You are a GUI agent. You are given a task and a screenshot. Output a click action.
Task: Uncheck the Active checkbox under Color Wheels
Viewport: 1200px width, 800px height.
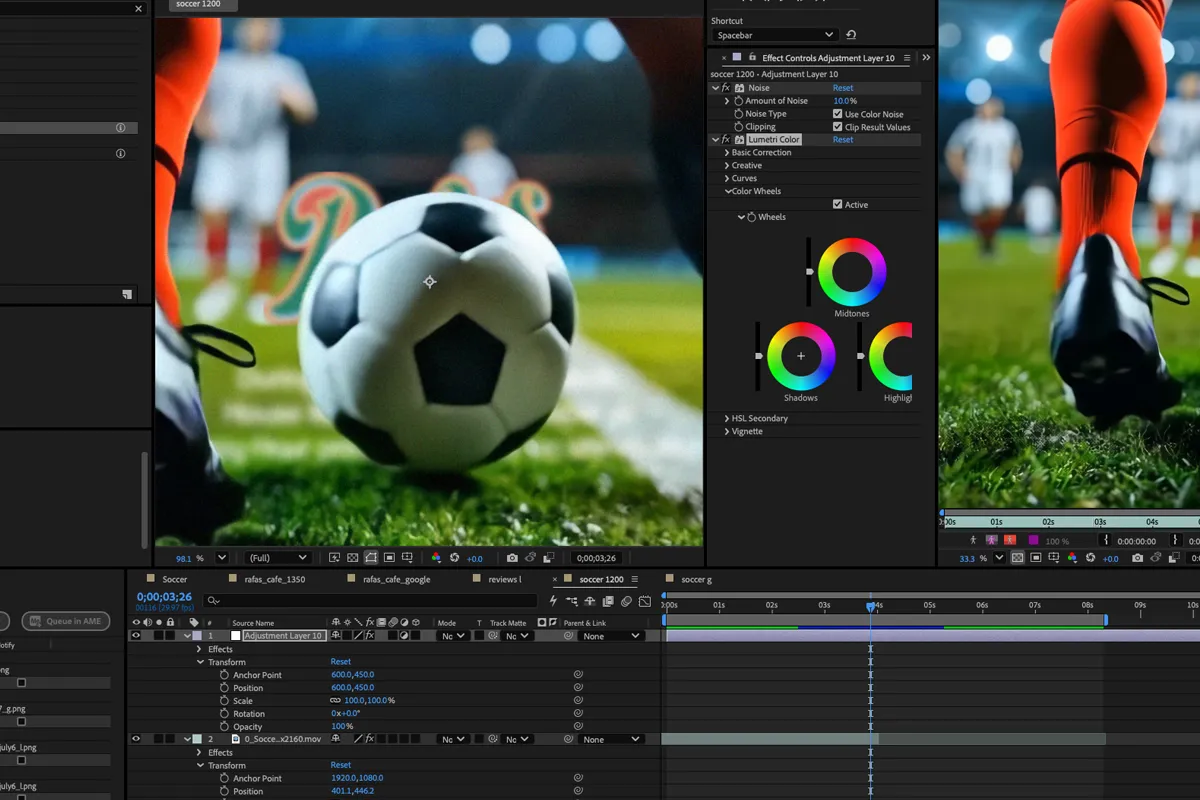pyautogui.click(x=838, y=204)
